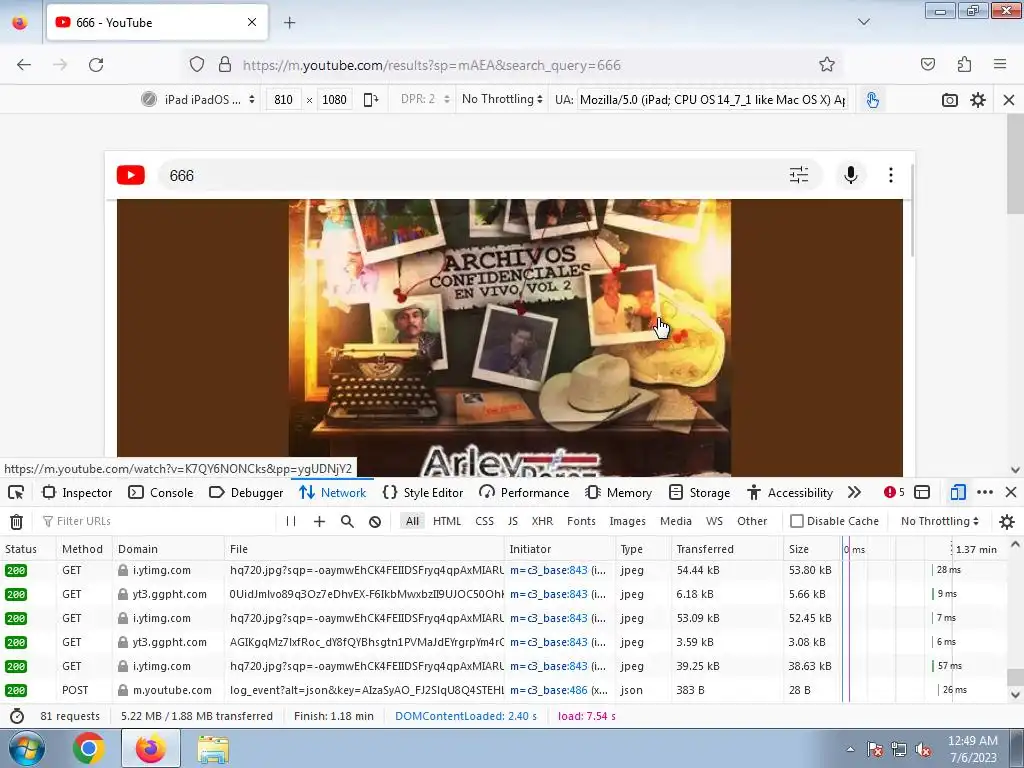Show All request types

(x=412, y=521)
